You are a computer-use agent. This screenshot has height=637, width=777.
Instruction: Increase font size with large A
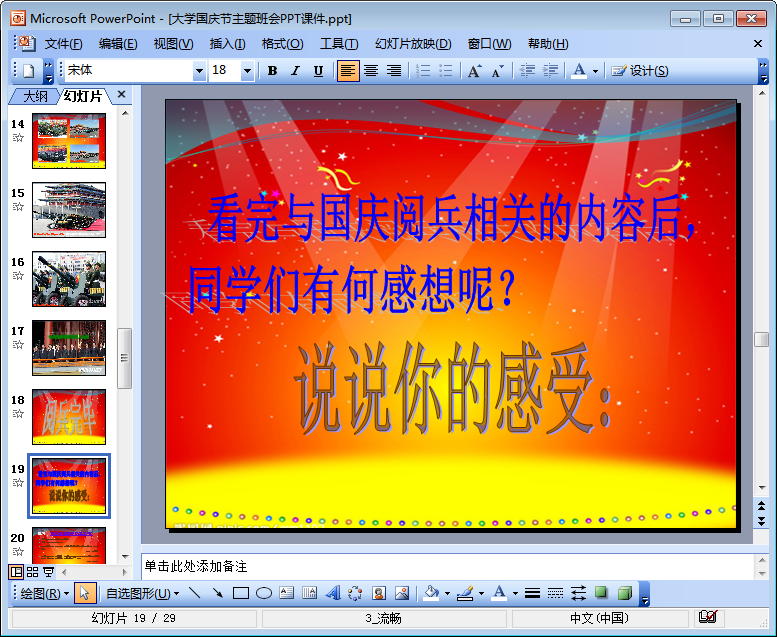click(475, 71)
